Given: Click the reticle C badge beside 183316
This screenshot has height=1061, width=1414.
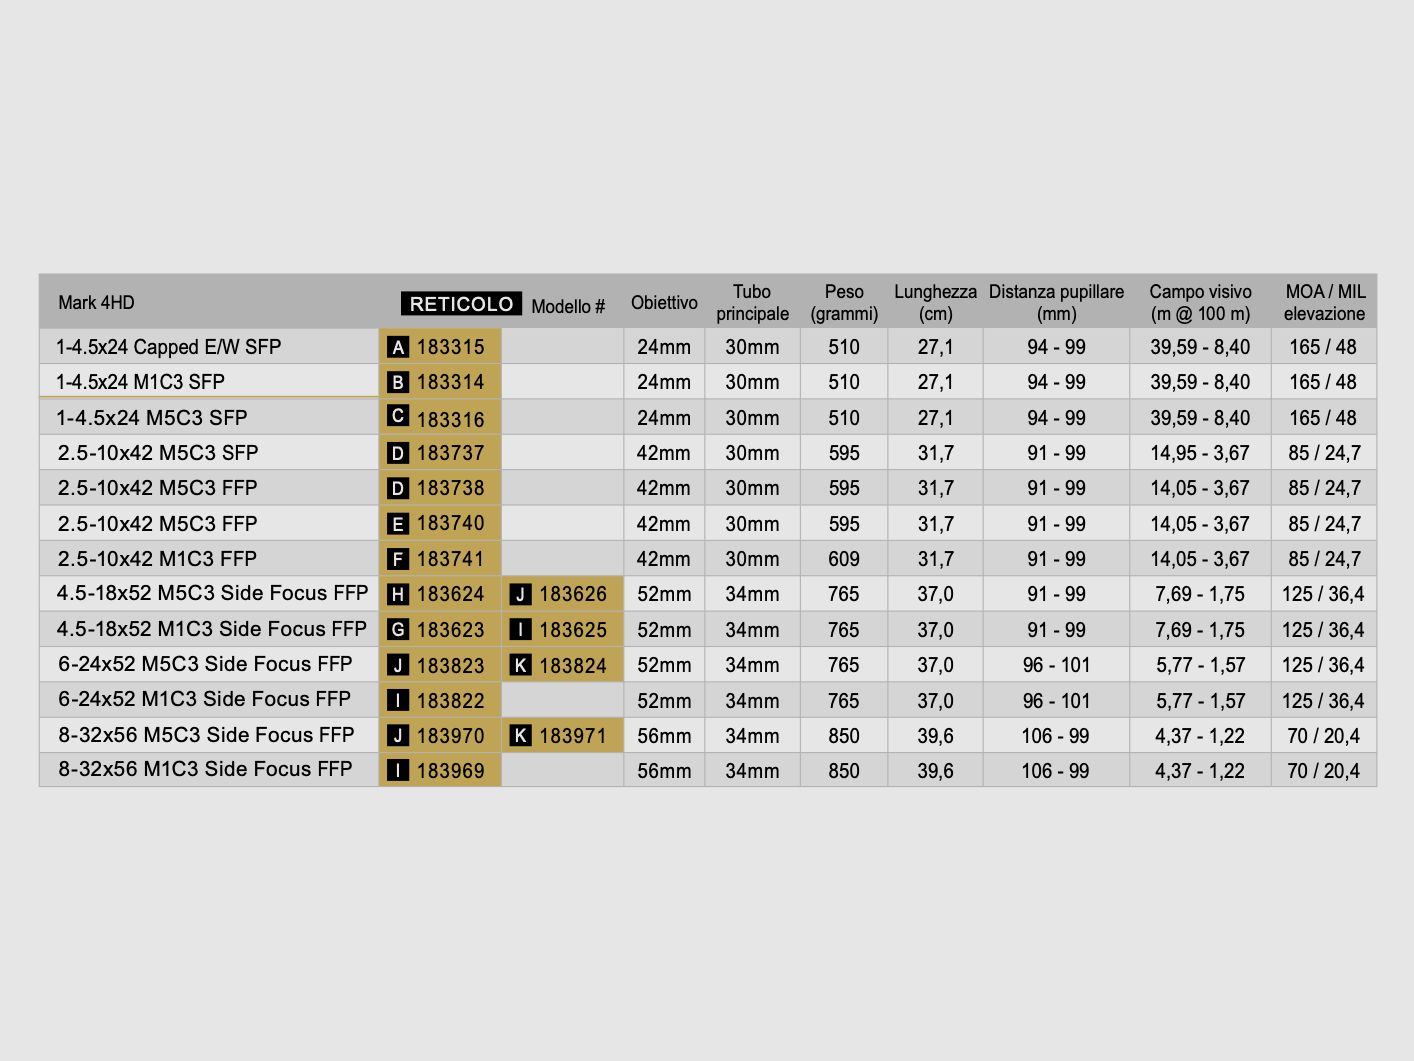Looking at the screenshot, I should point(398,417).
